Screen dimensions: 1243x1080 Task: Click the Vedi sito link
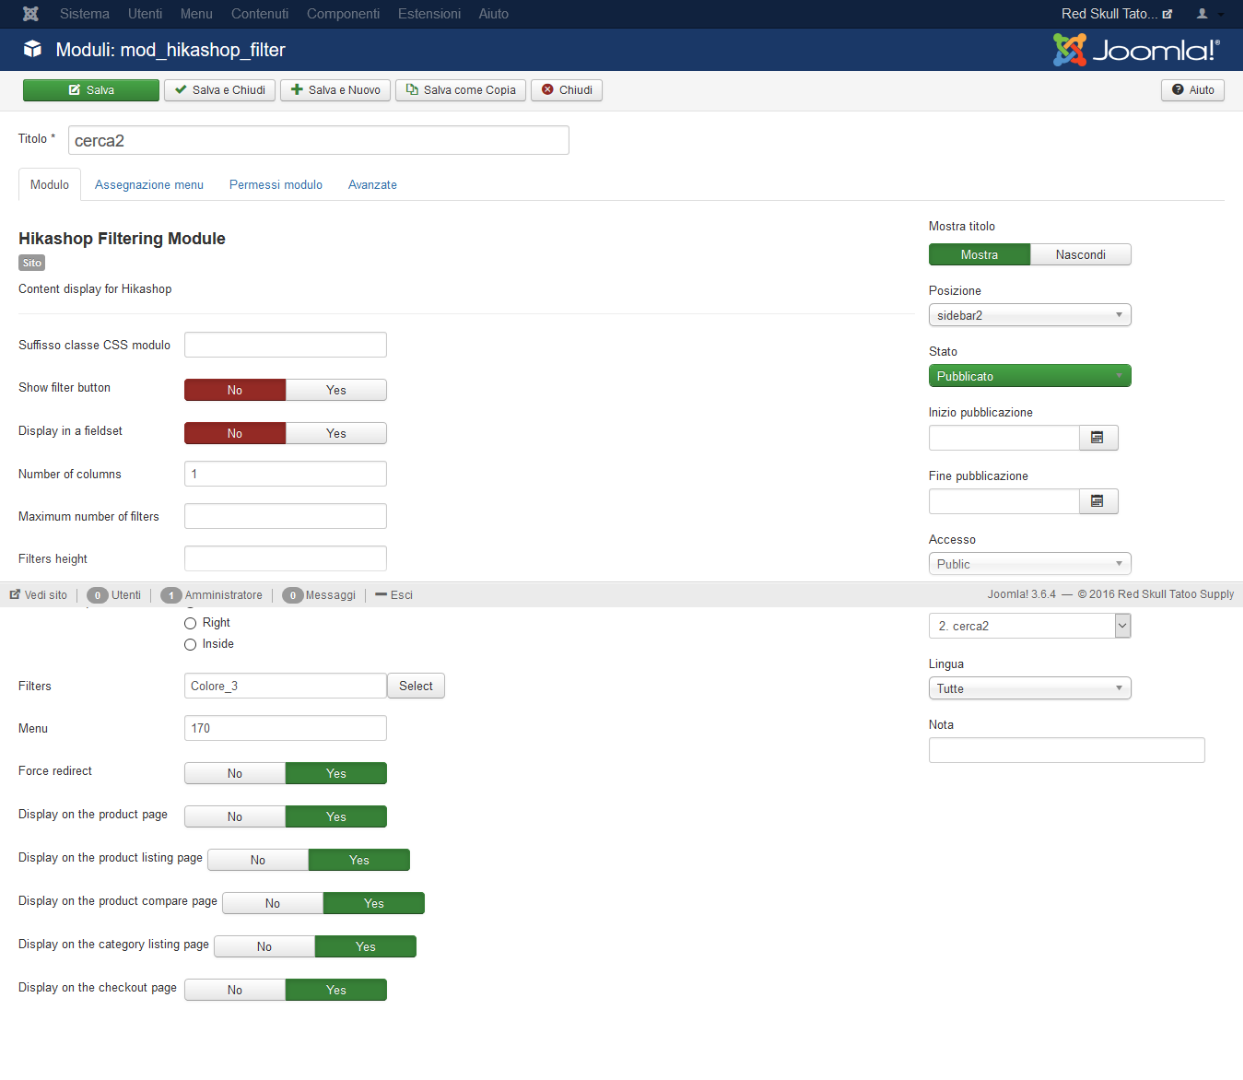[39, 595]
